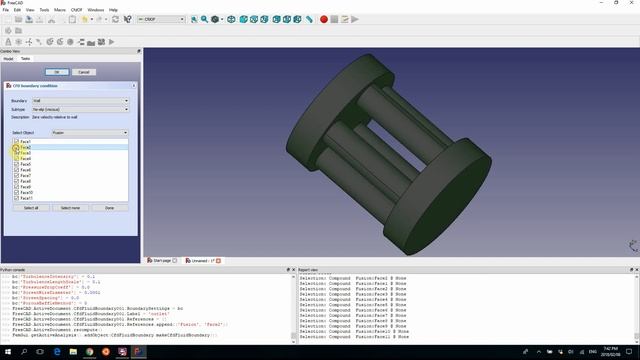The image size is (640, 360).
Task: Toggle the Face6 checkbox
Action: [x=17, y=170]
